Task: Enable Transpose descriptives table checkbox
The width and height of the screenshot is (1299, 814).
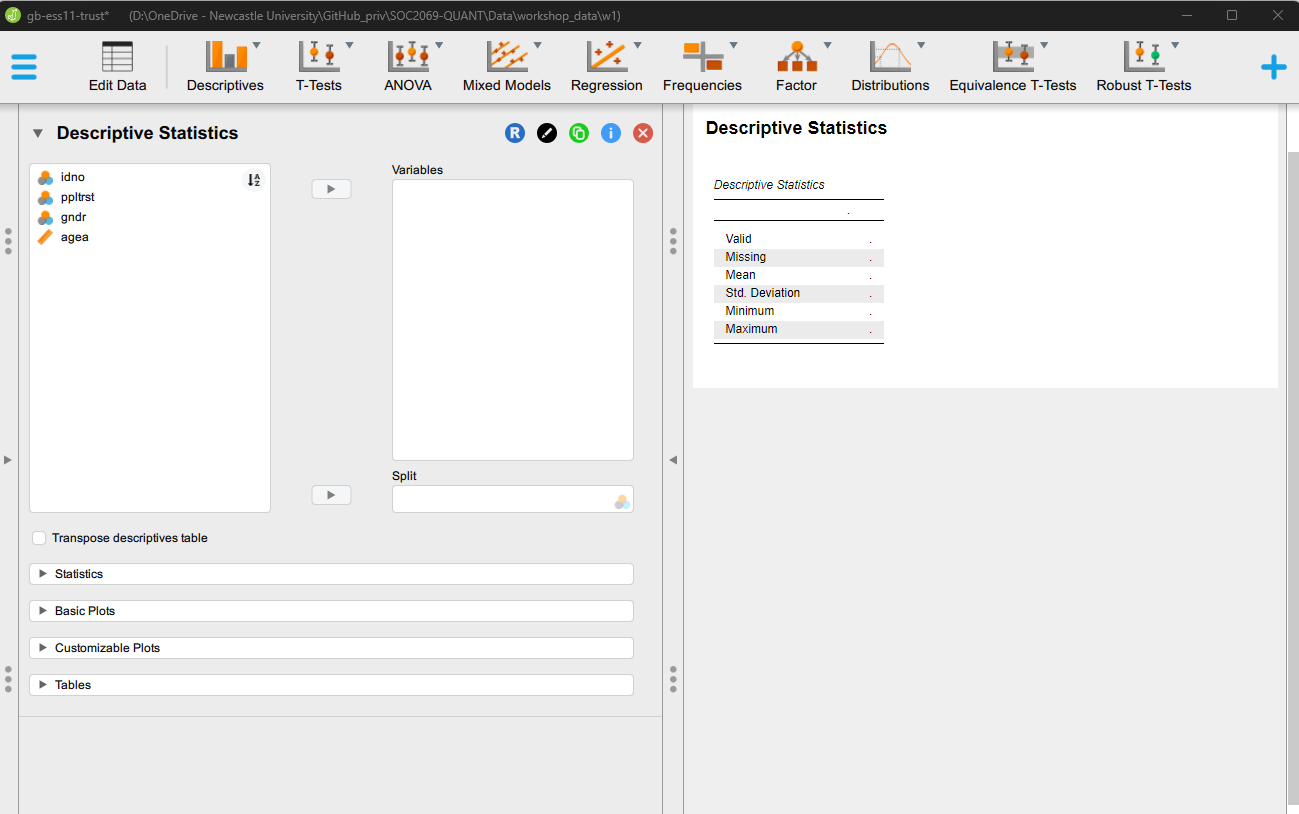Action: [x=39, y=538]
